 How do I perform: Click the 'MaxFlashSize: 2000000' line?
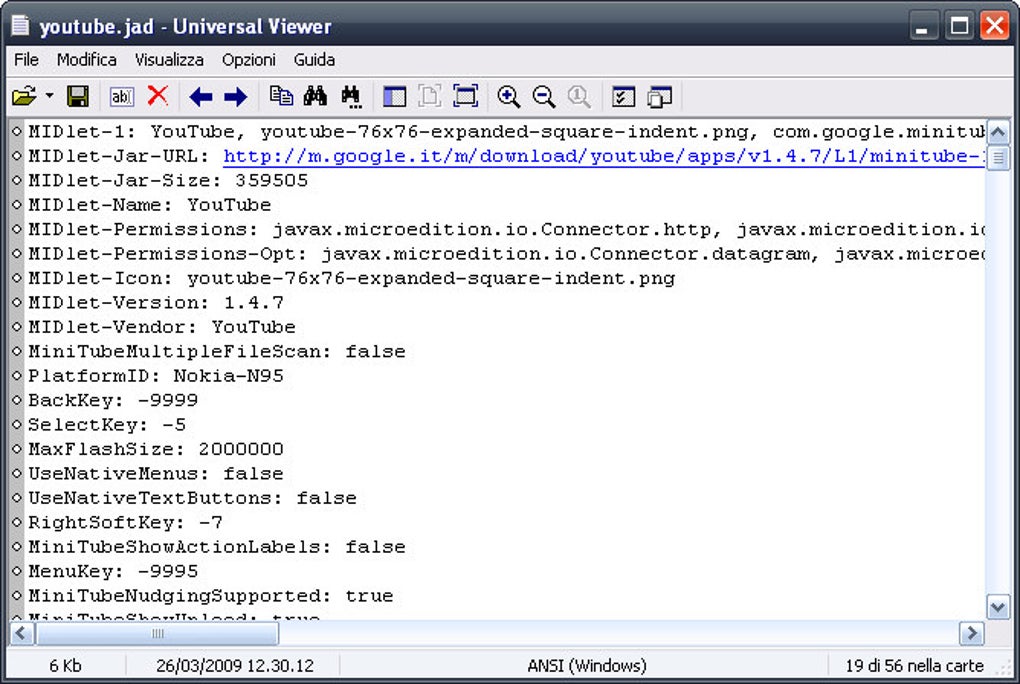156,449
